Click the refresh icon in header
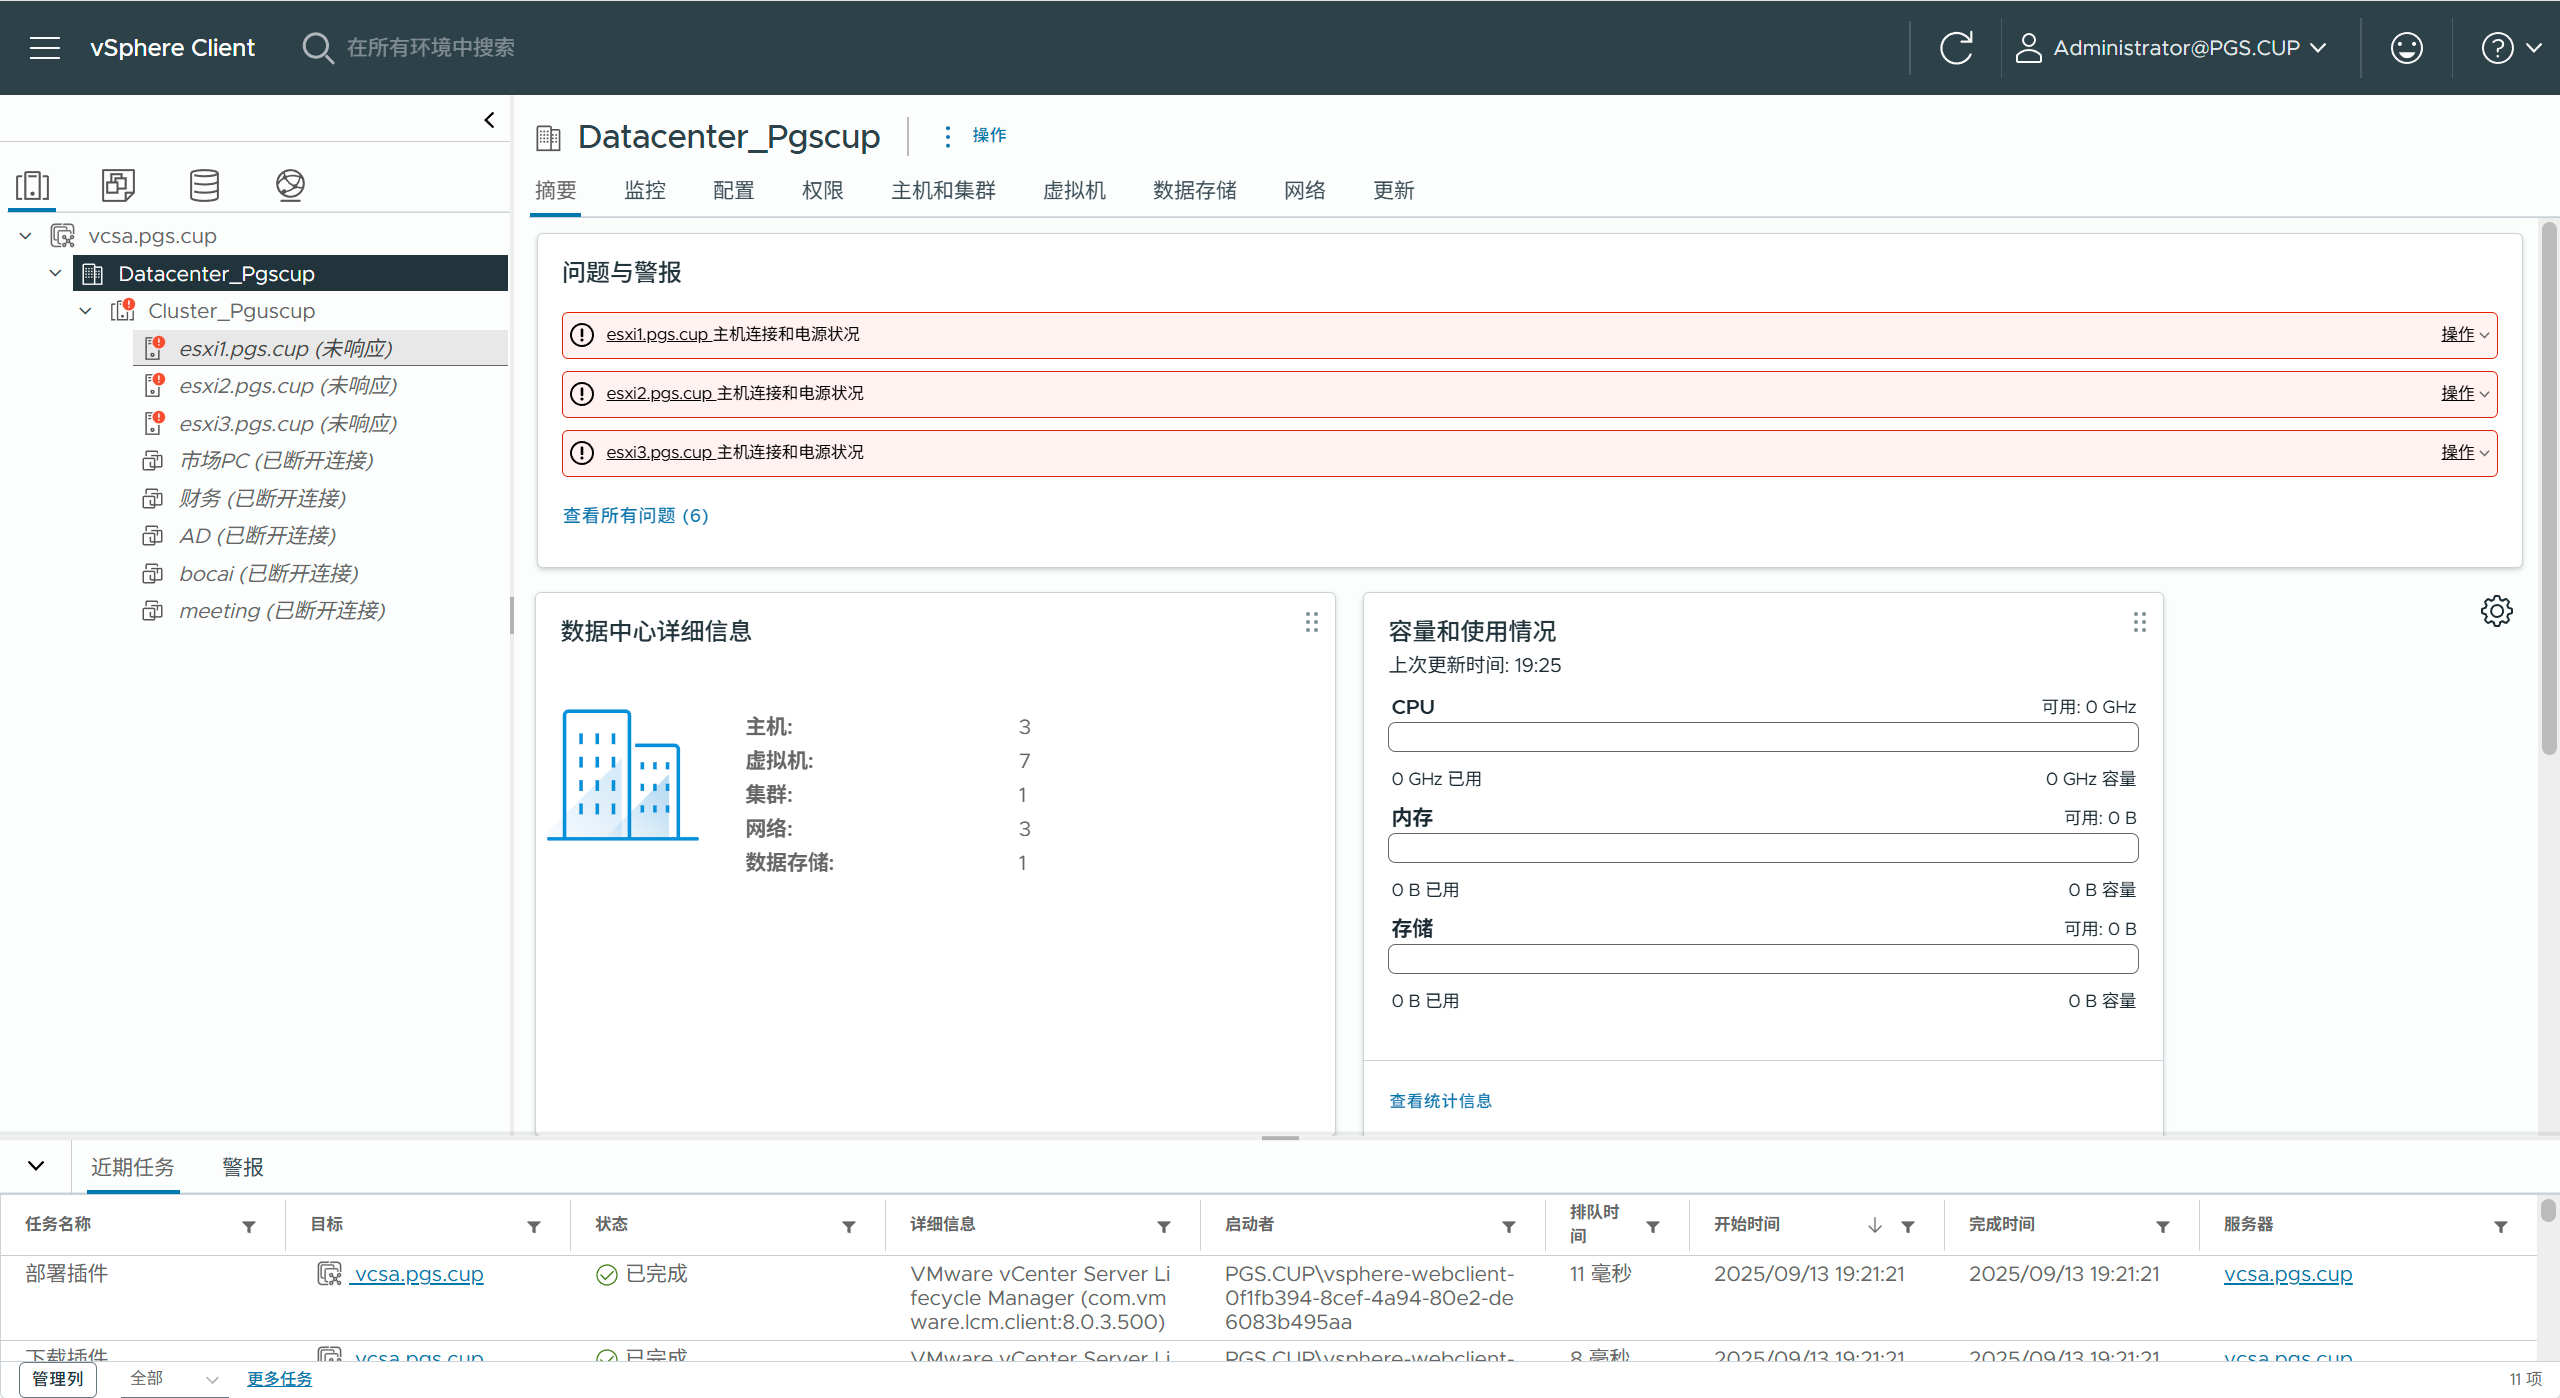This screenshot has width=2560, height=1398. 1956,48
